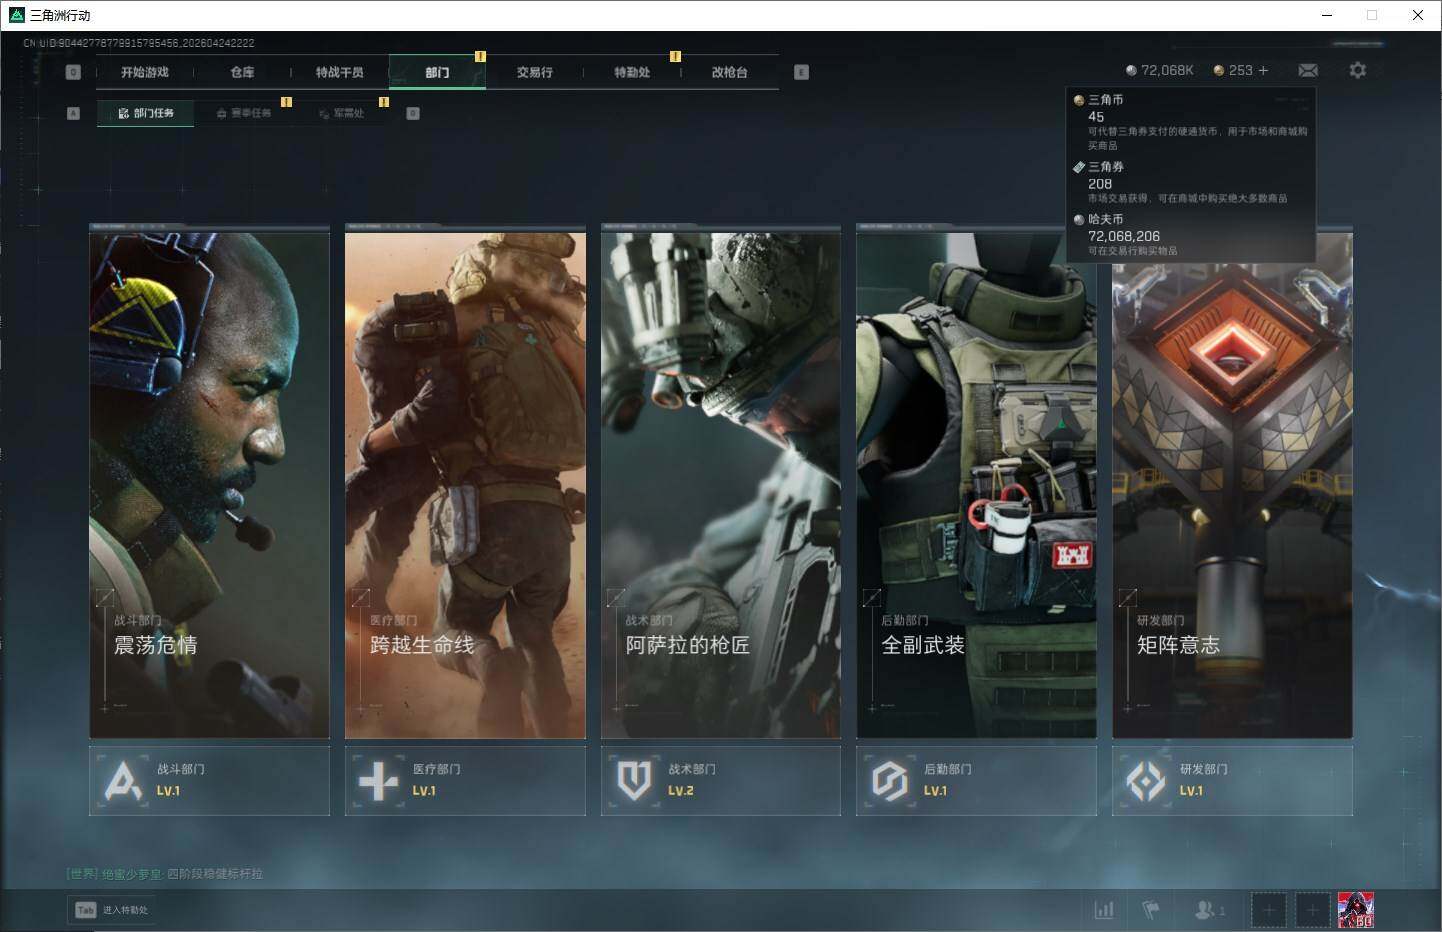Click the bar chart stats icon
The height and width of the screenshot is (932, 1442).
pos(1104,909)
